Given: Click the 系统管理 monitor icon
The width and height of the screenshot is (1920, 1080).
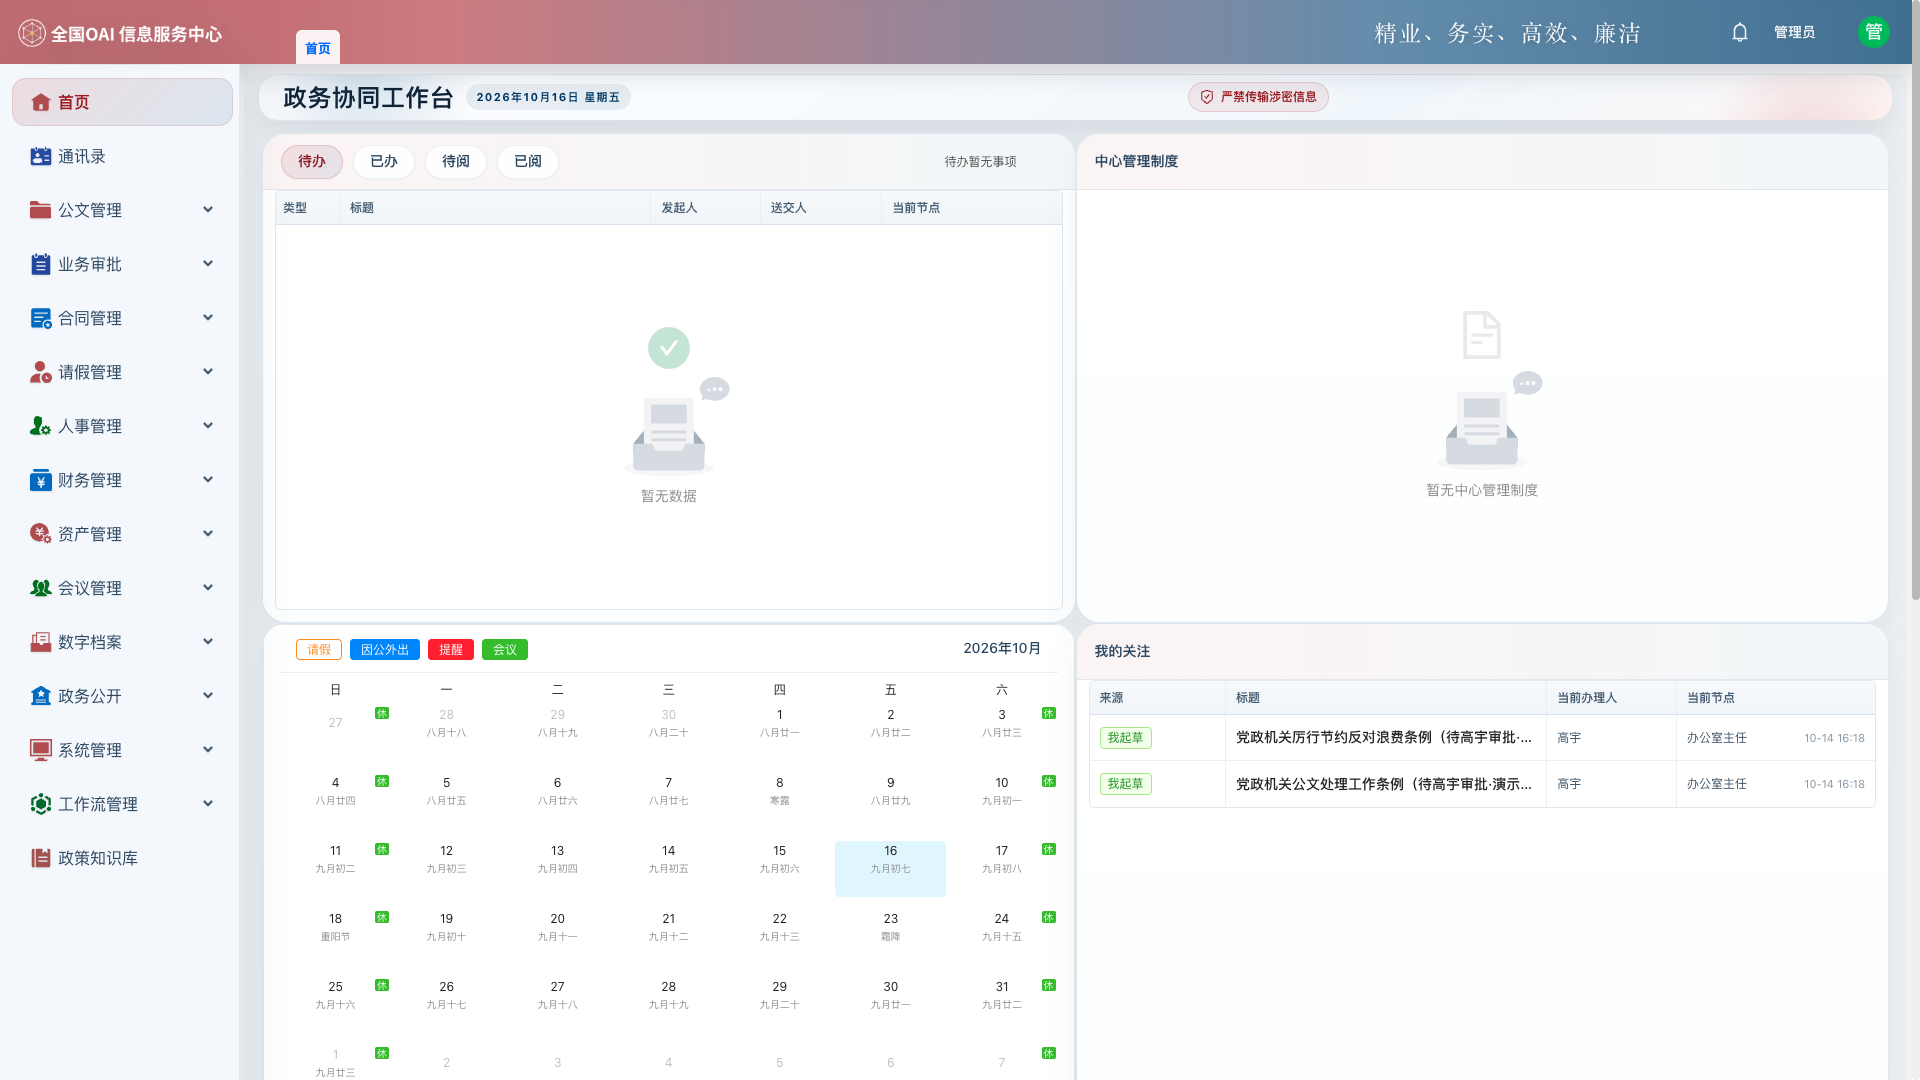Looking at the screenshot, I should coord(41,750).
